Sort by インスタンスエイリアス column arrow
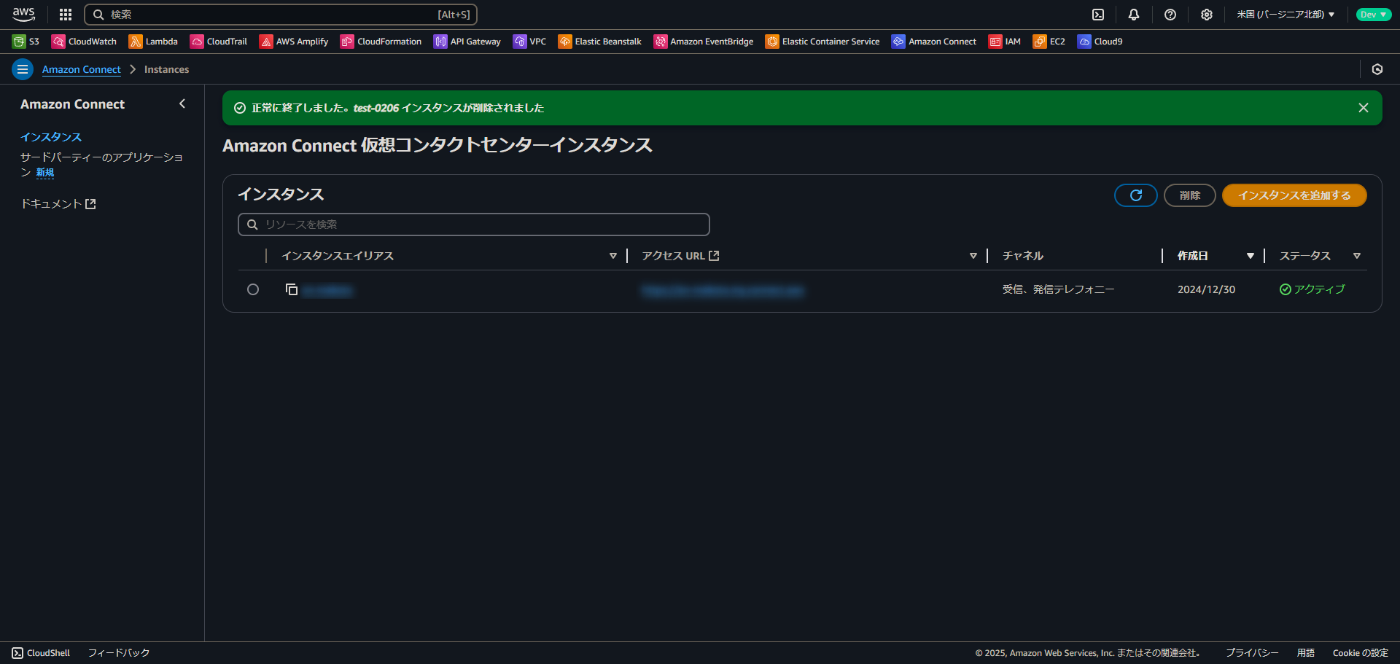1400x664 pixels. coord(613,256)
